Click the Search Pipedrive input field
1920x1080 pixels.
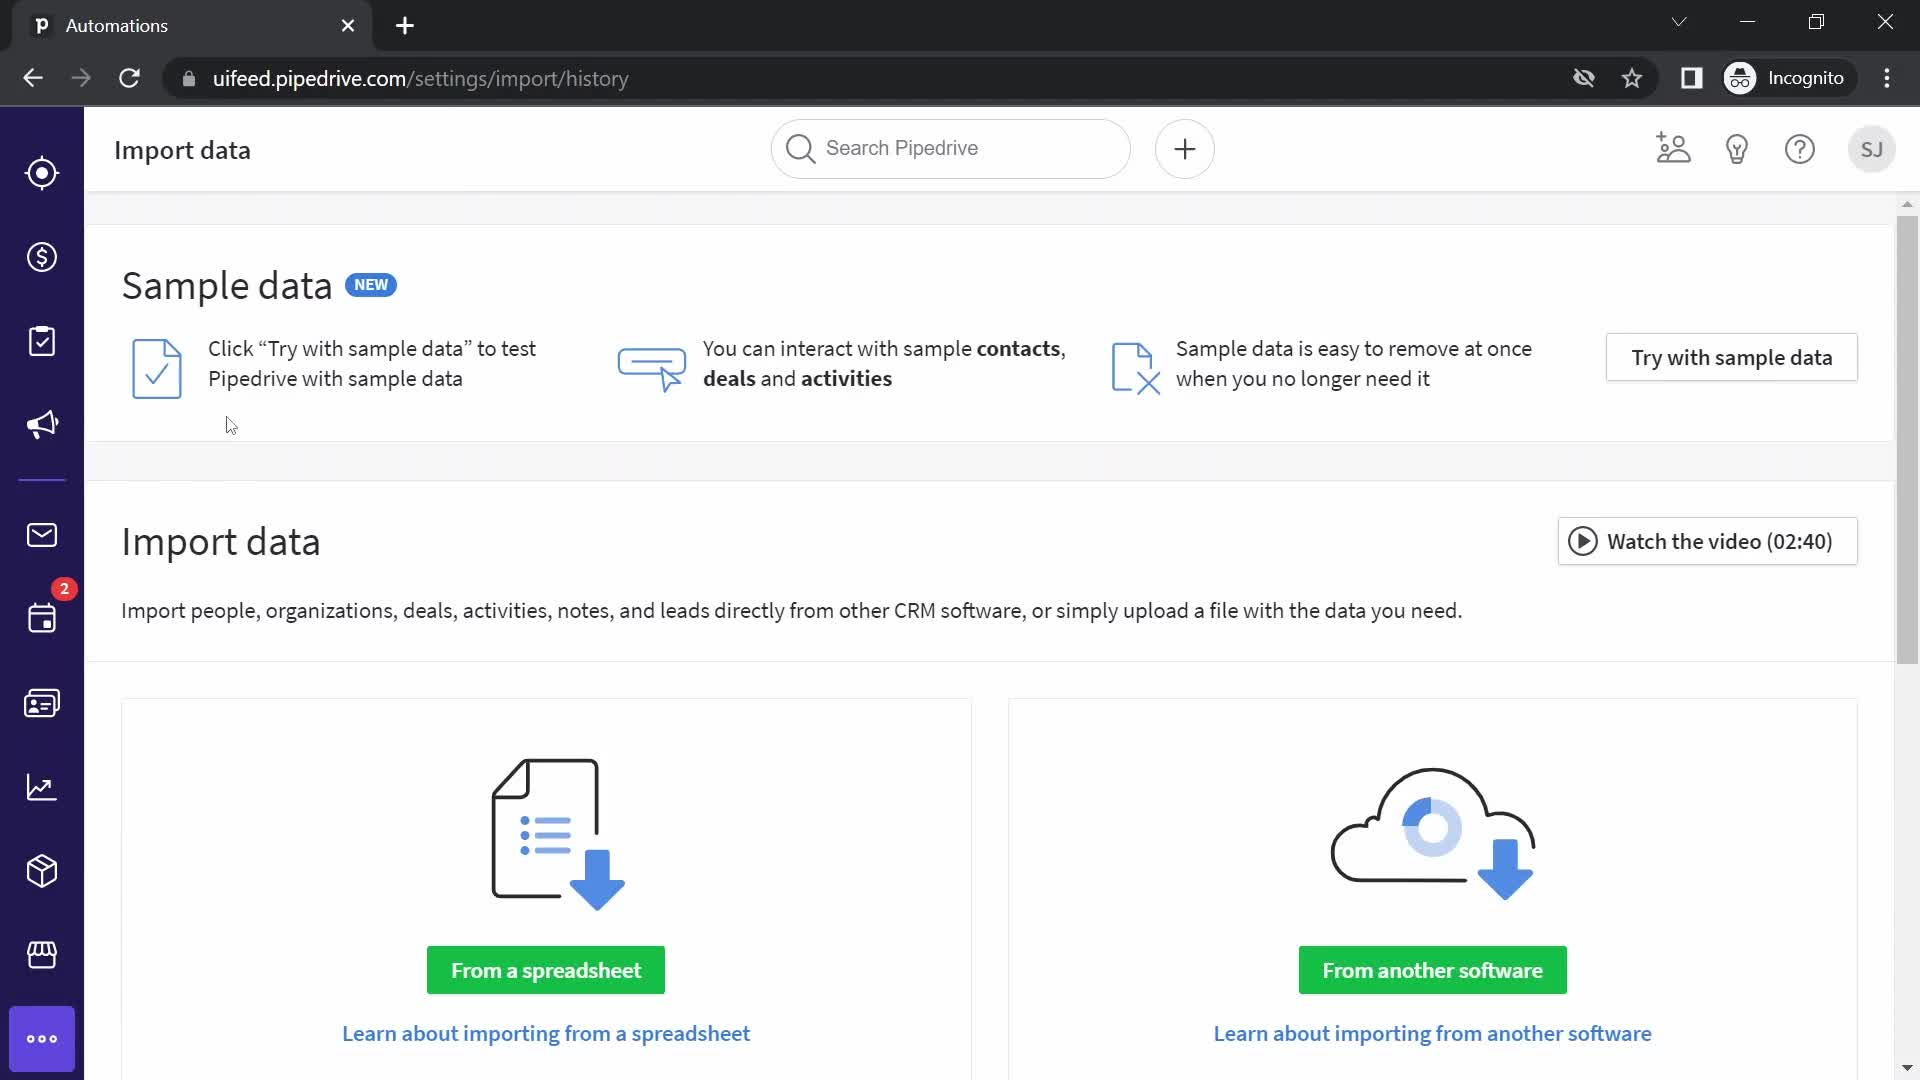point(952,149)
